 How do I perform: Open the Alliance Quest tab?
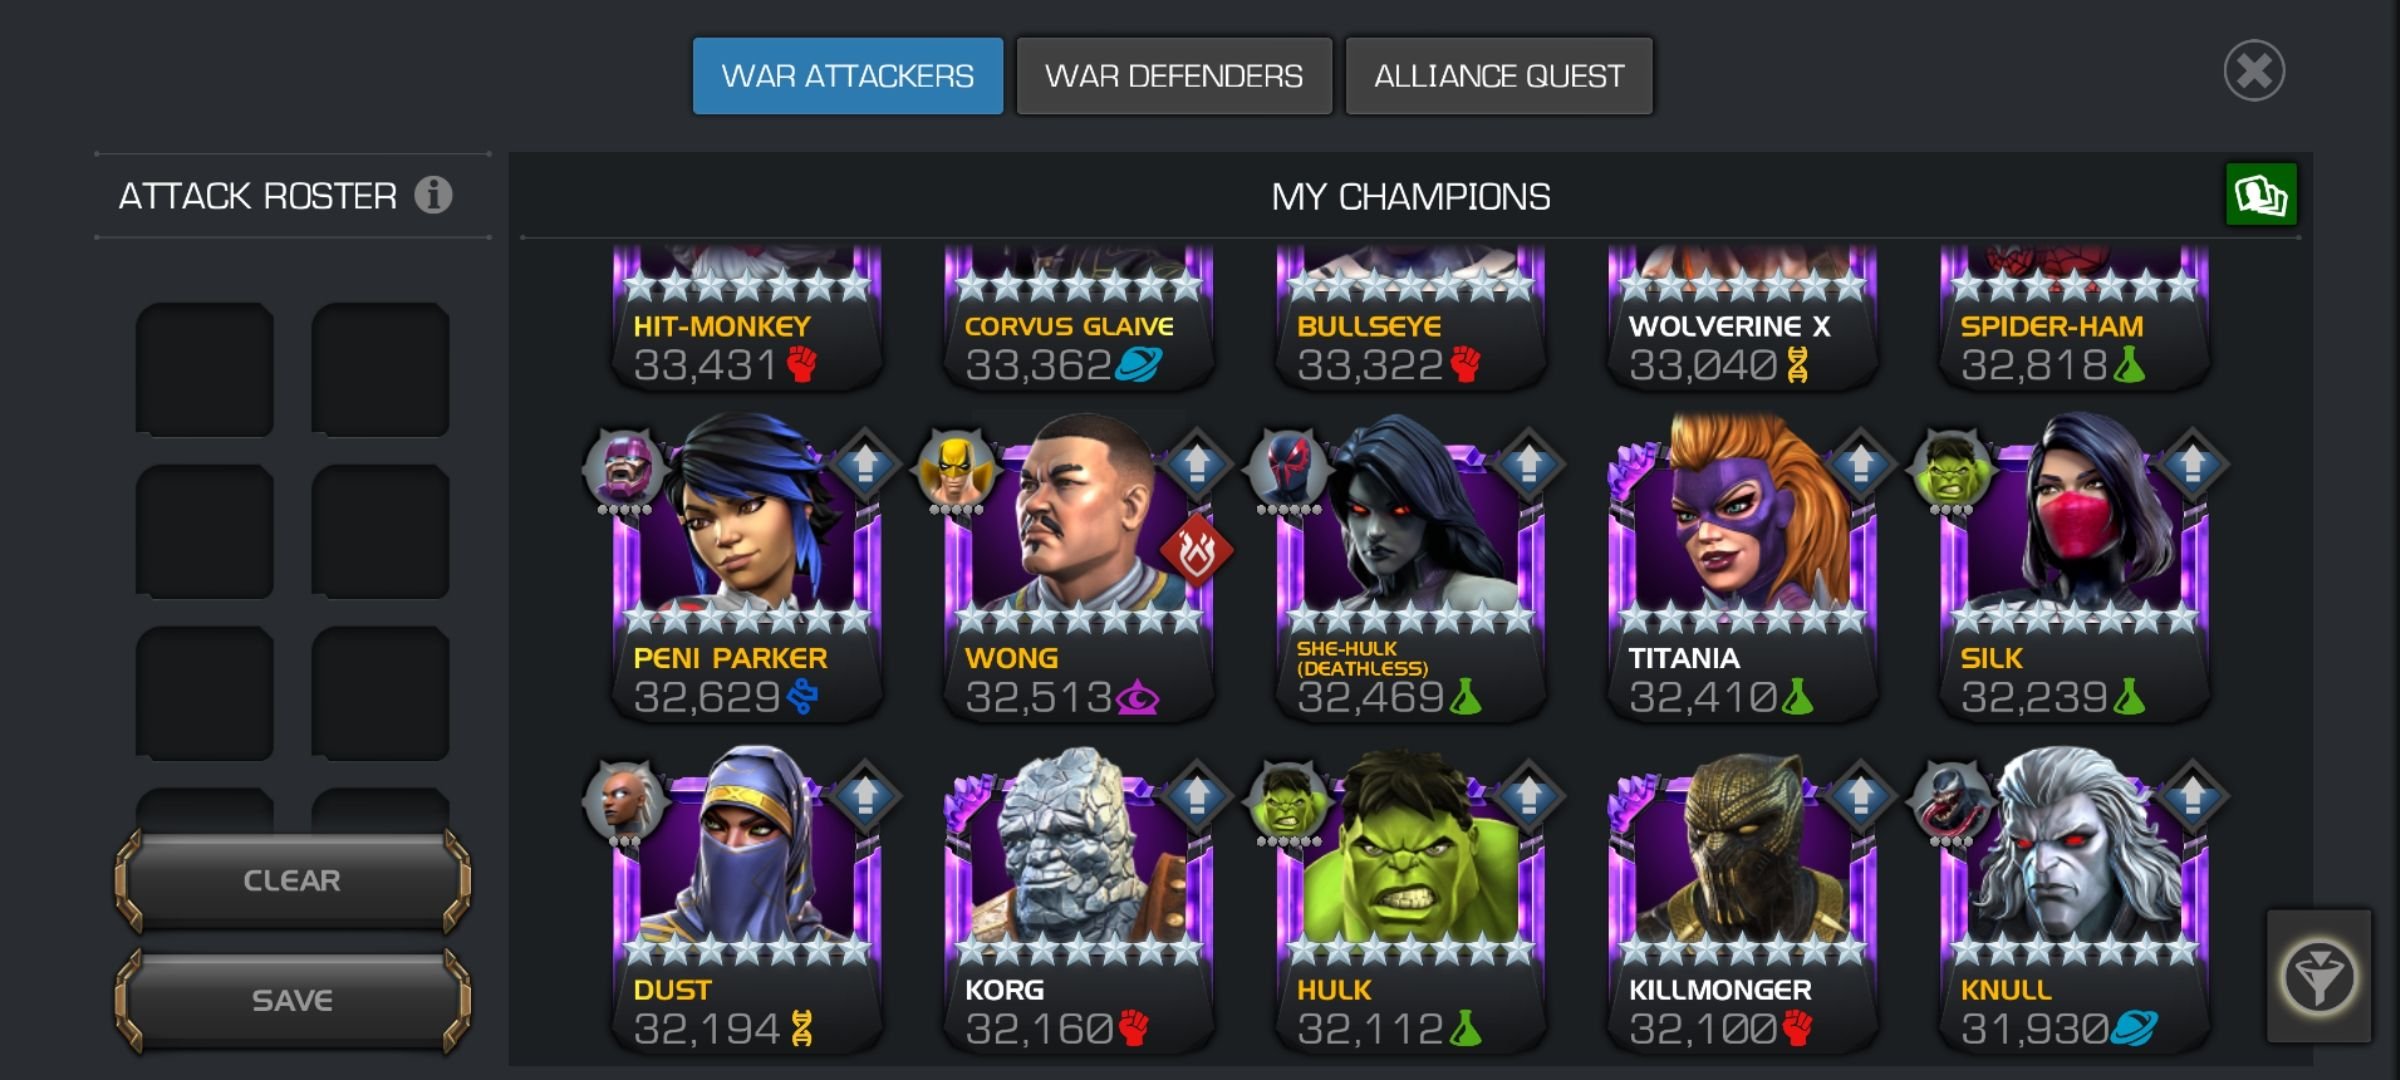coord(1498,76)
